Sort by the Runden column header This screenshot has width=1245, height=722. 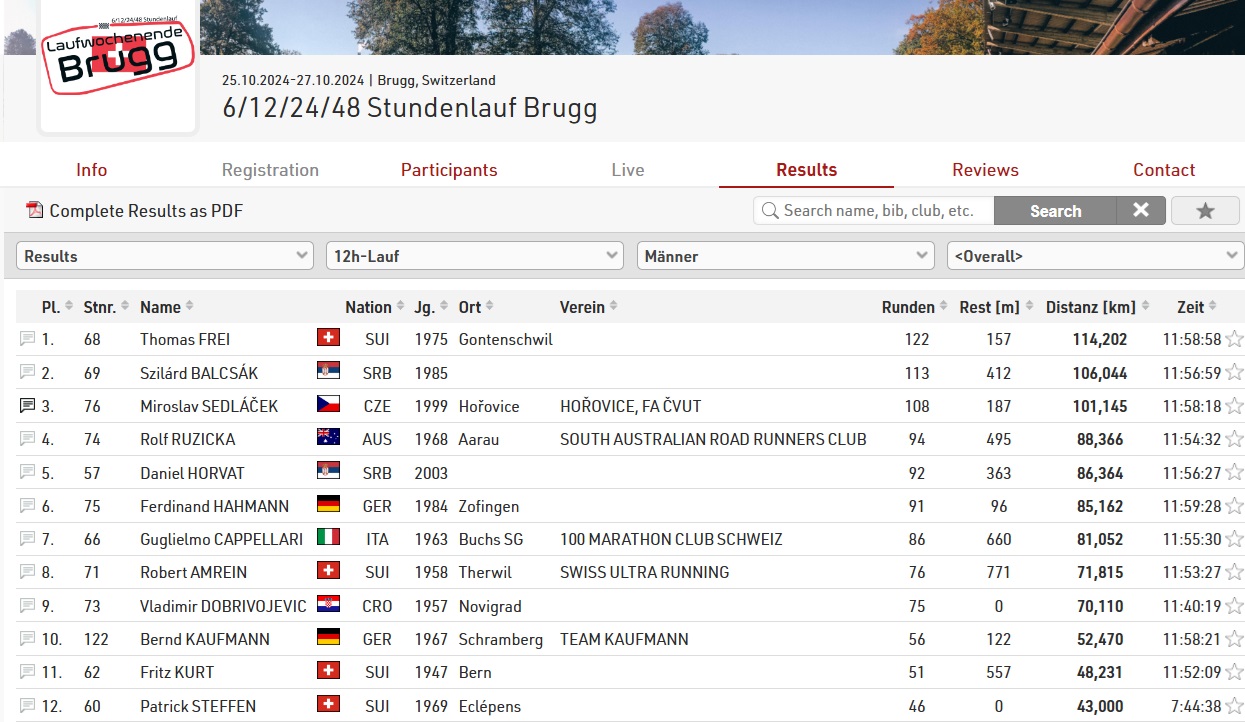pos(914,307)
